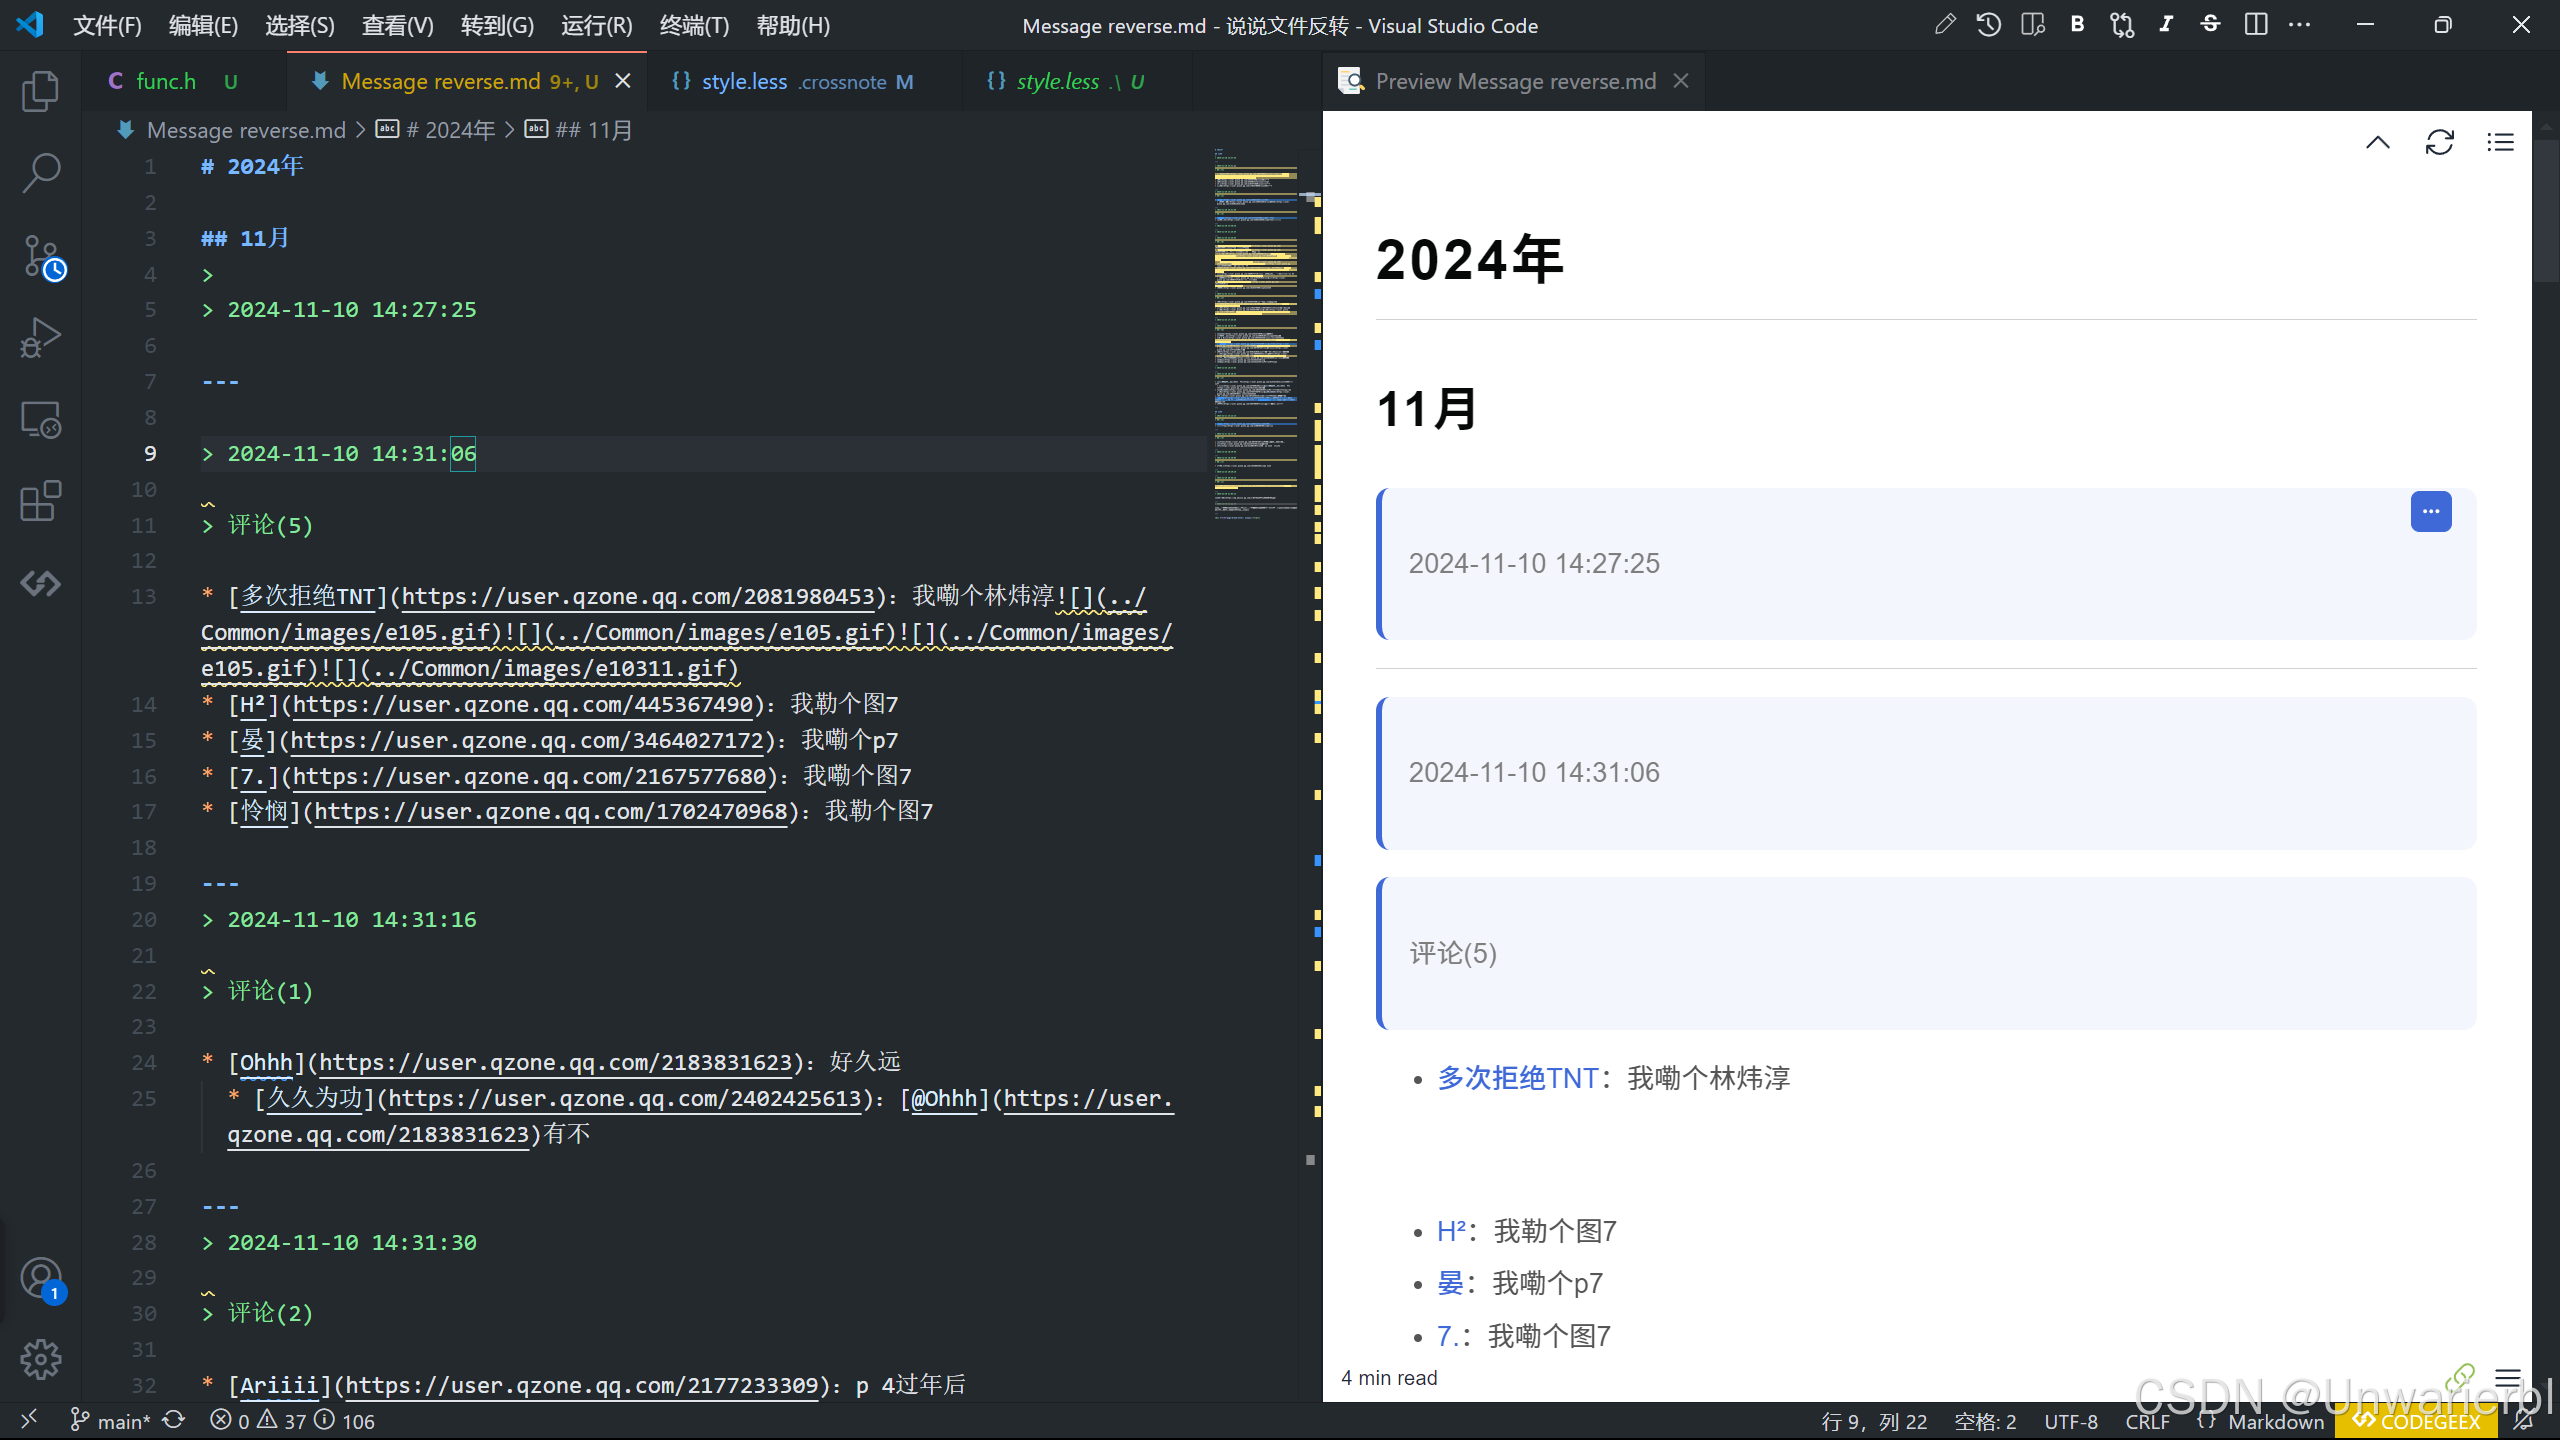The height and width of the screenshot is (1440, 2560).
Task: Open the 终端(T) menu
Action: [x=694, y=25]
